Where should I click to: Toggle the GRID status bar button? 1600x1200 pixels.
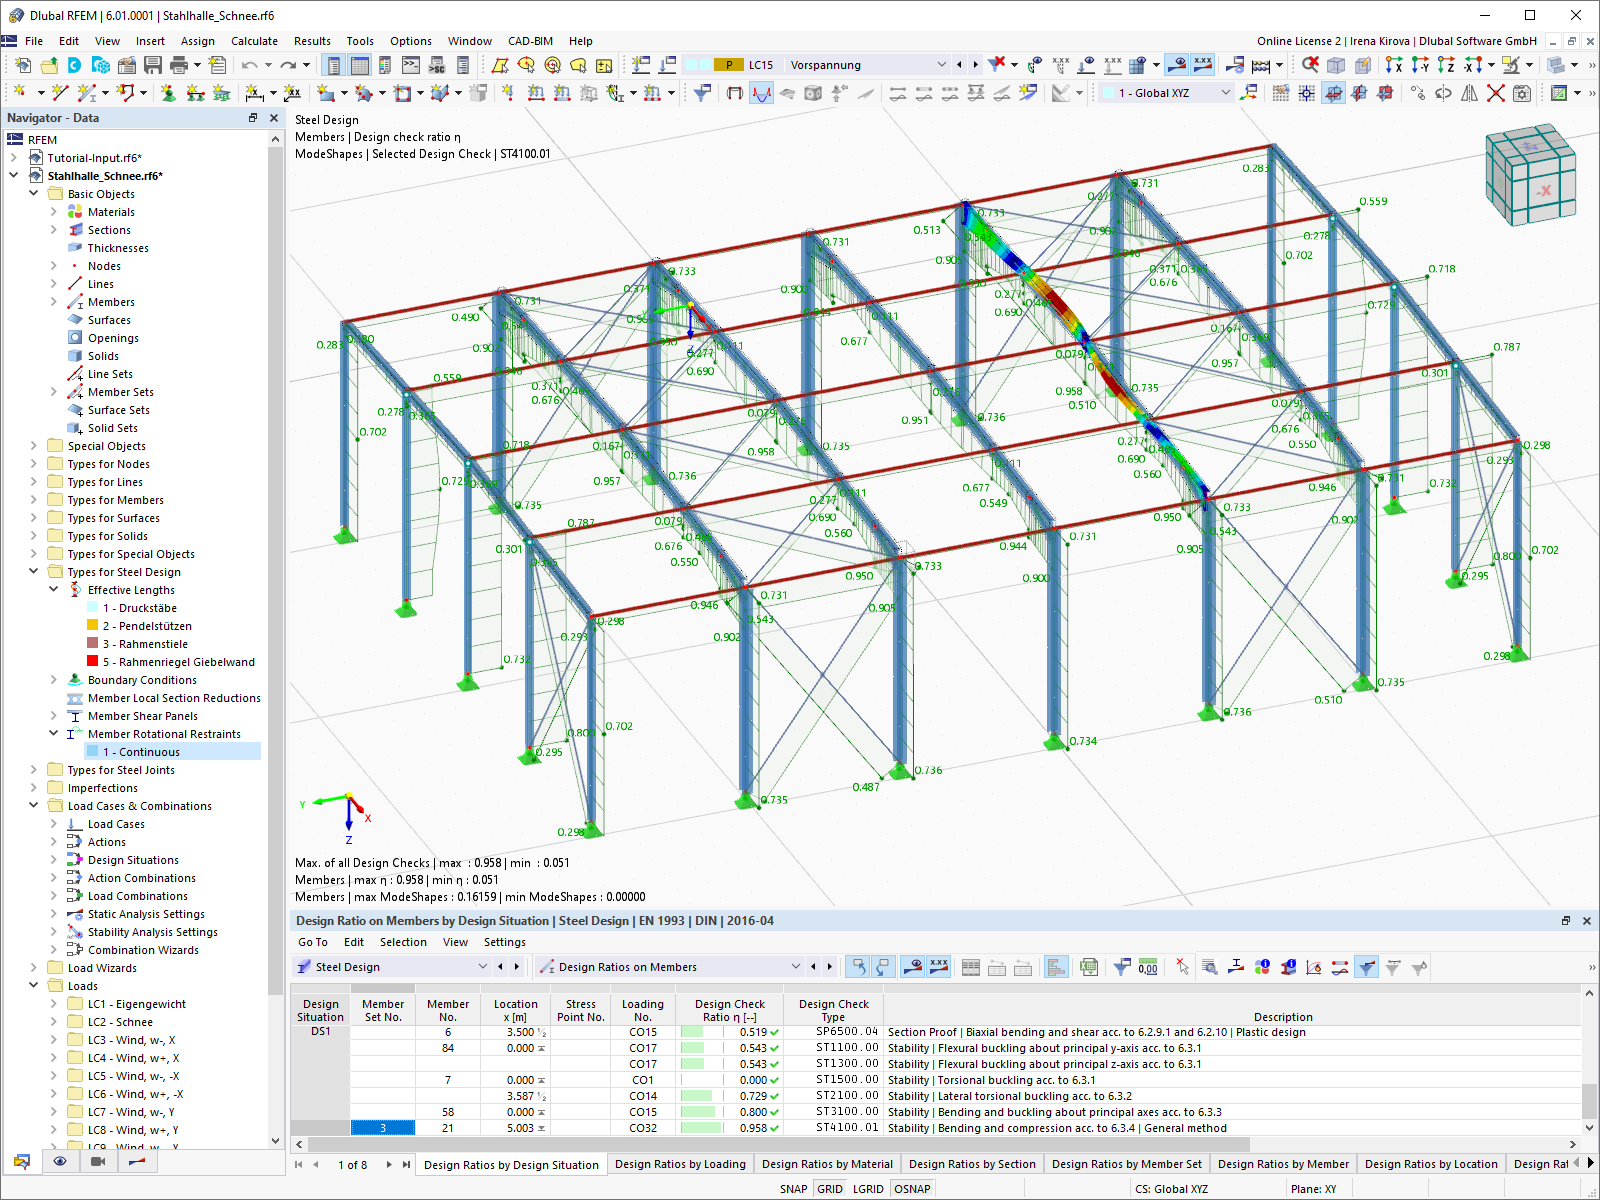830,1189
